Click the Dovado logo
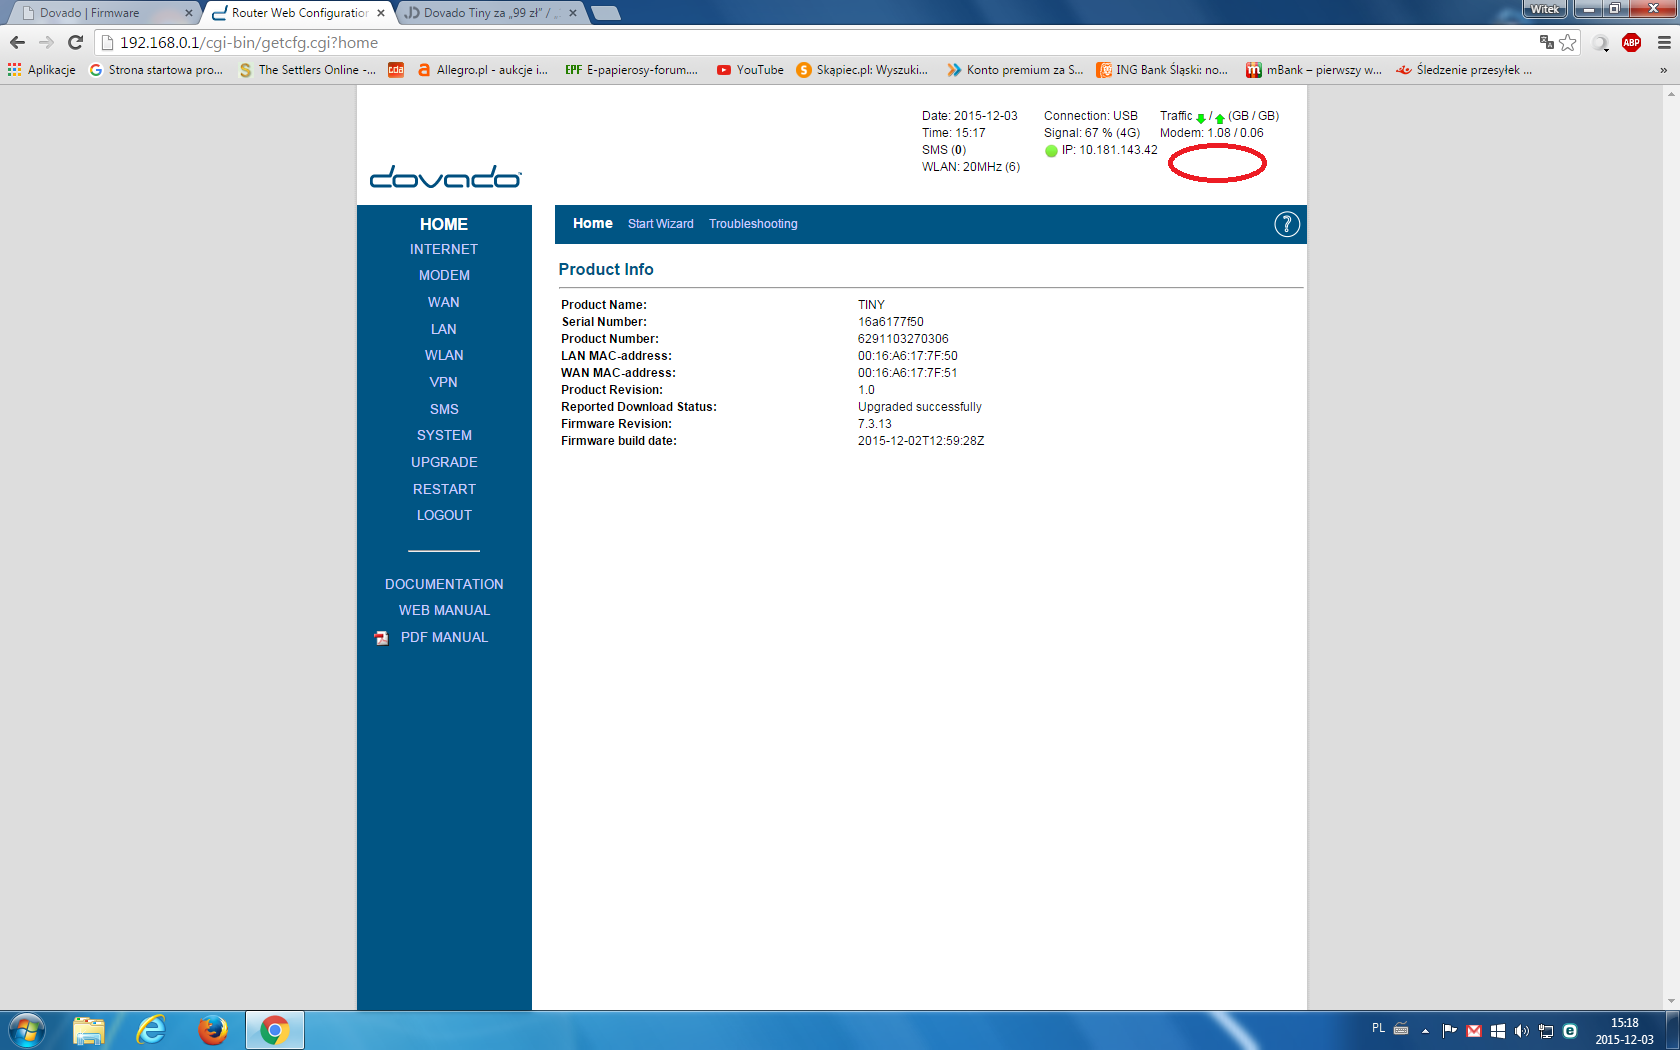1680x1050 pixels. (445, 177)
